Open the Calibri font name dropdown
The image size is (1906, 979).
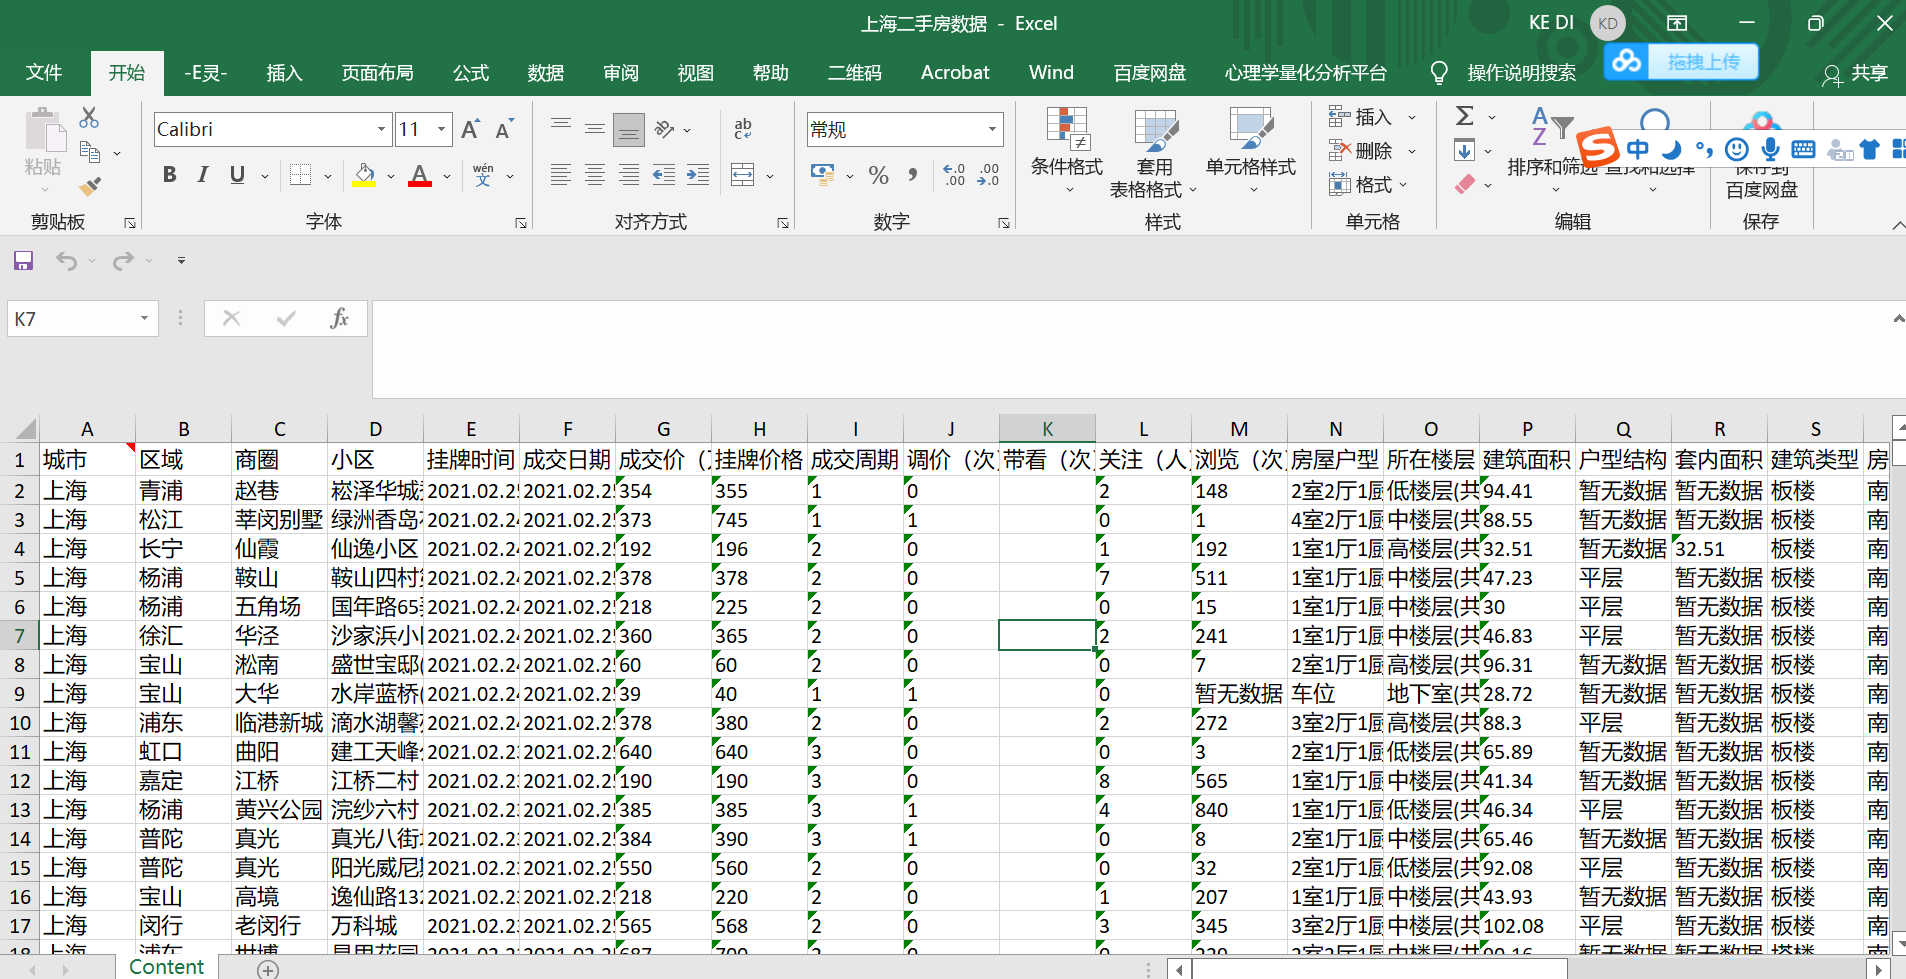381,129
